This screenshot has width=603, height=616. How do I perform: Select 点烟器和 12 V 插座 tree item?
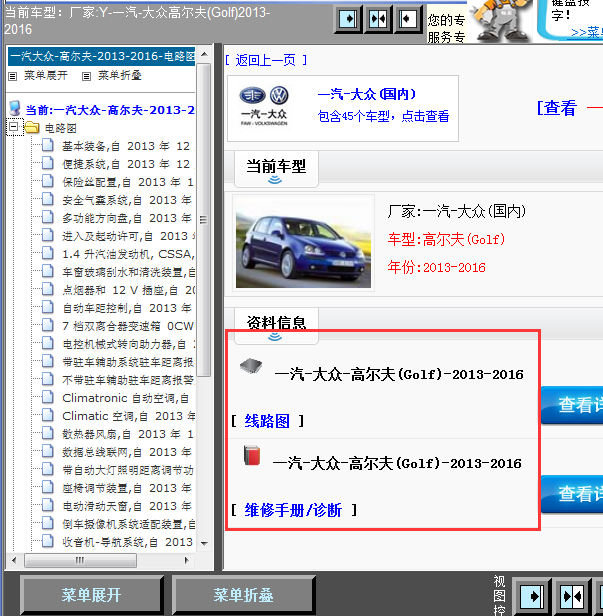click(x=128, y=290)
